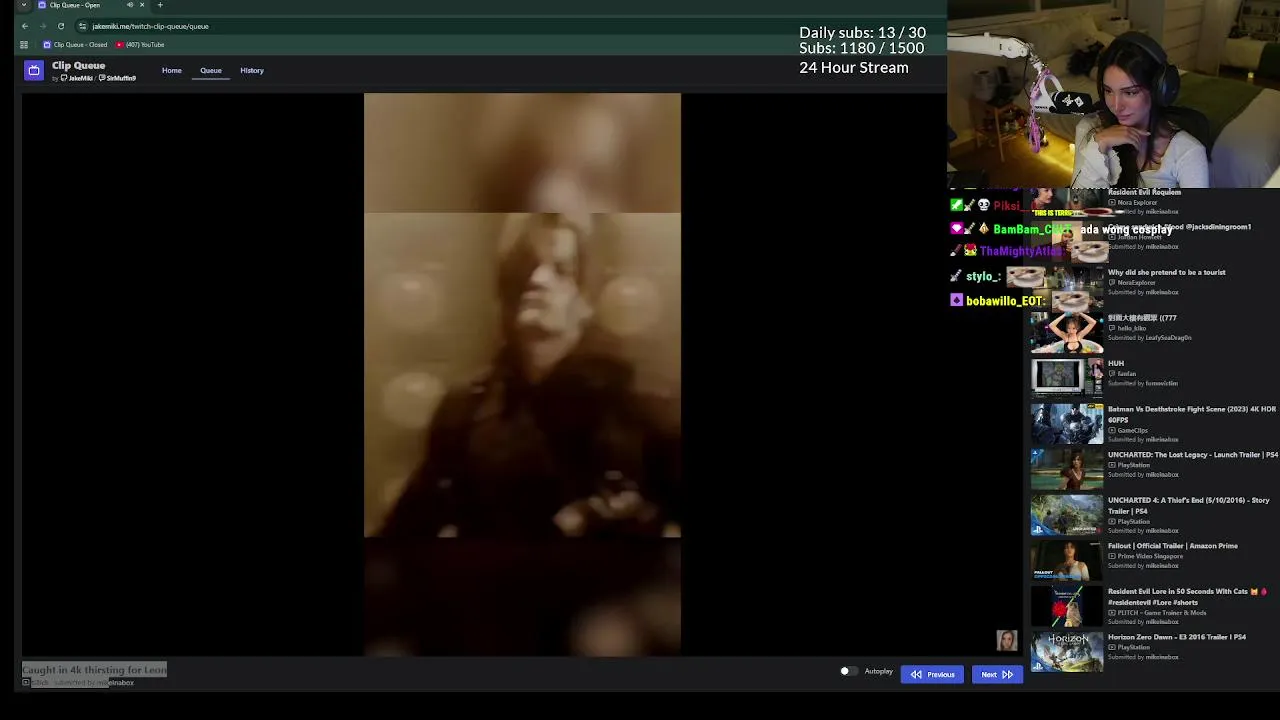Open the bookmarks apps grid icon
The height and width of the screenshot is (720, 1280).
pos(25,44)
